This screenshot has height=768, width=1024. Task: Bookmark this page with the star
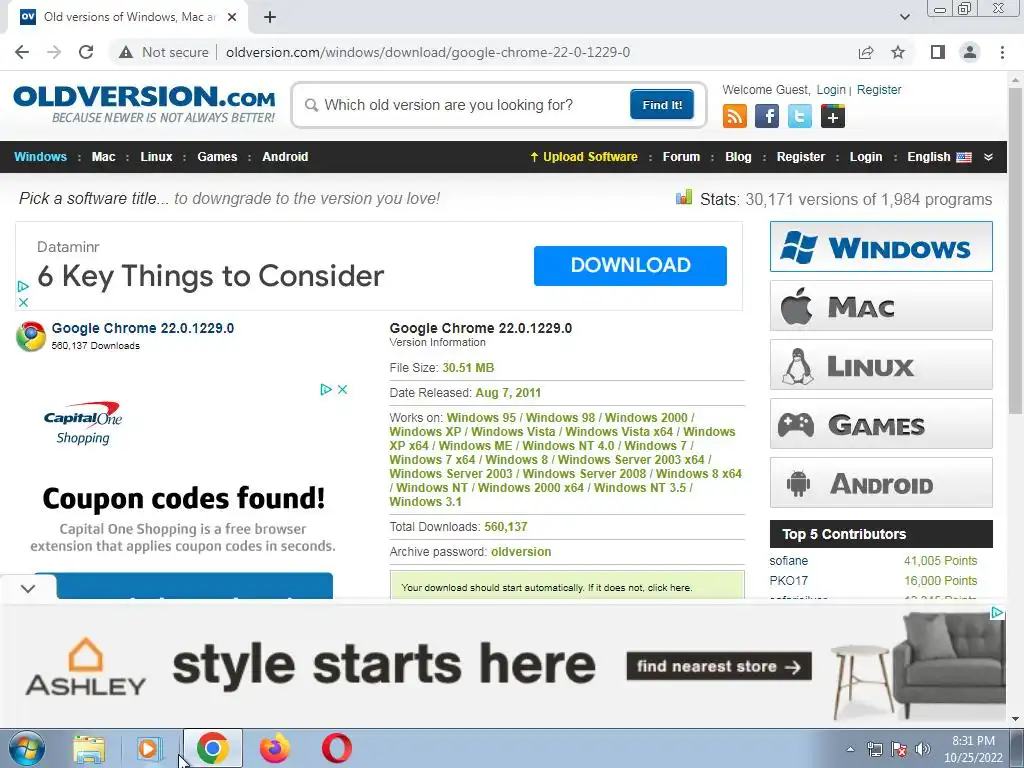coord(898,52)
